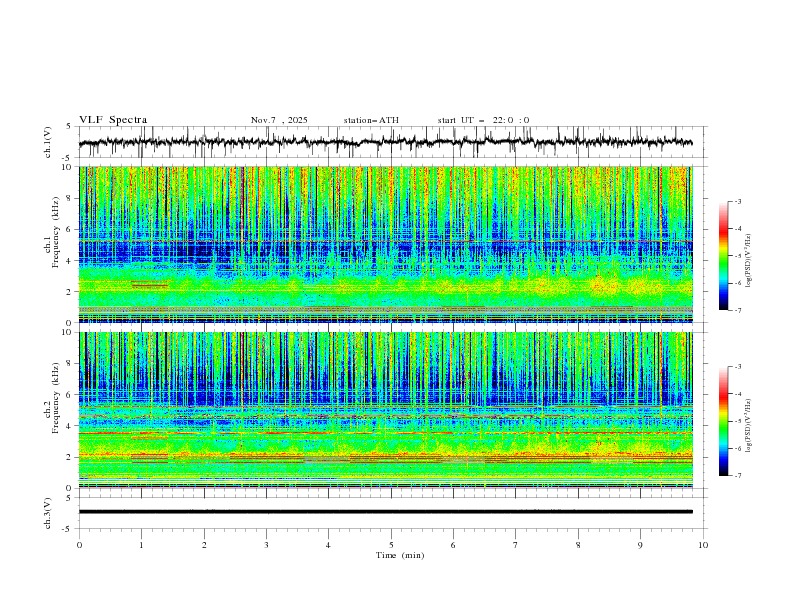Click time axis tick label "10"
Viewport: 792px width, 612px height.
703,545
